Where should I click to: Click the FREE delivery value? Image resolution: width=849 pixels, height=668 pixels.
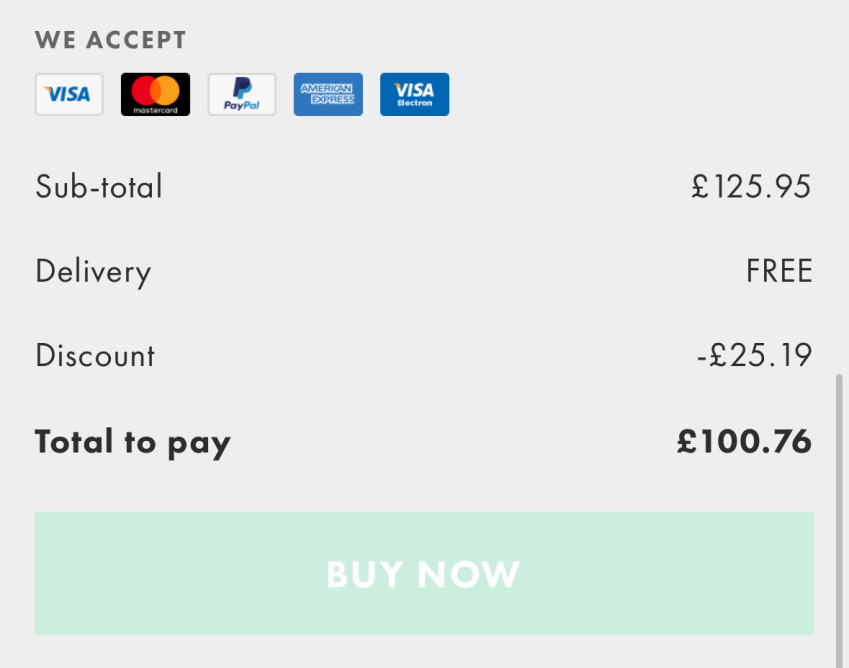[x=779, y=272]
